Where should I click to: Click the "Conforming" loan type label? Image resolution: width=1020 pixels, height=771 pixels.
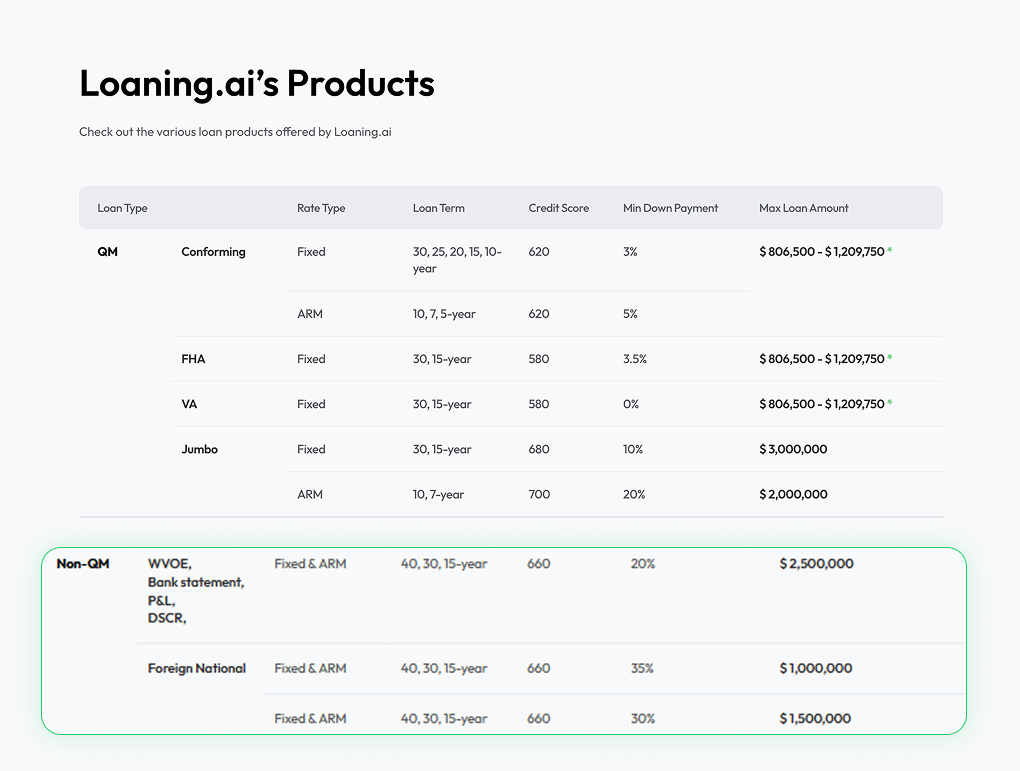[213, 252]
